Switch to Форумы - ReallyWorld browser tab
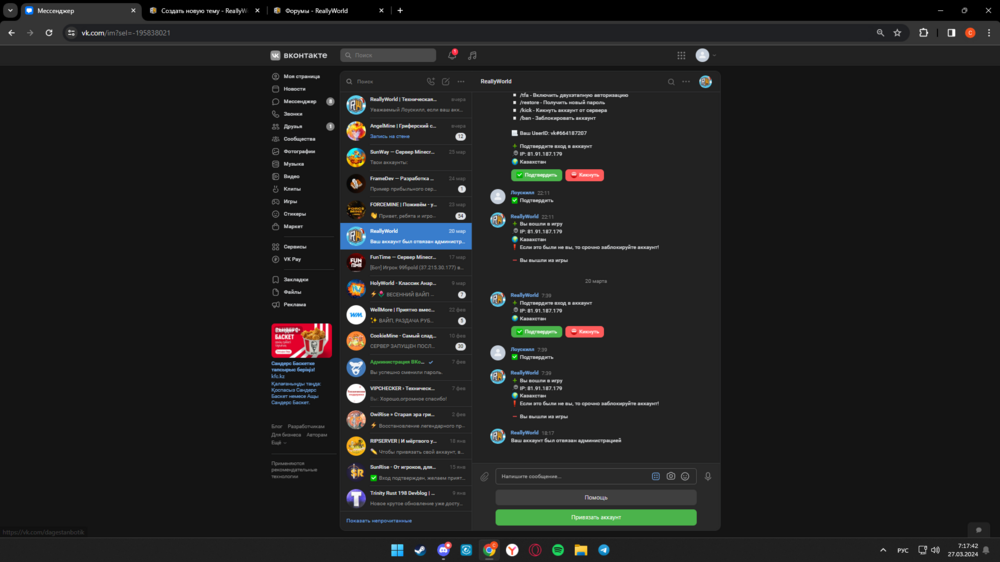This screenshot has width=1000, height=562. click(328, 11)
